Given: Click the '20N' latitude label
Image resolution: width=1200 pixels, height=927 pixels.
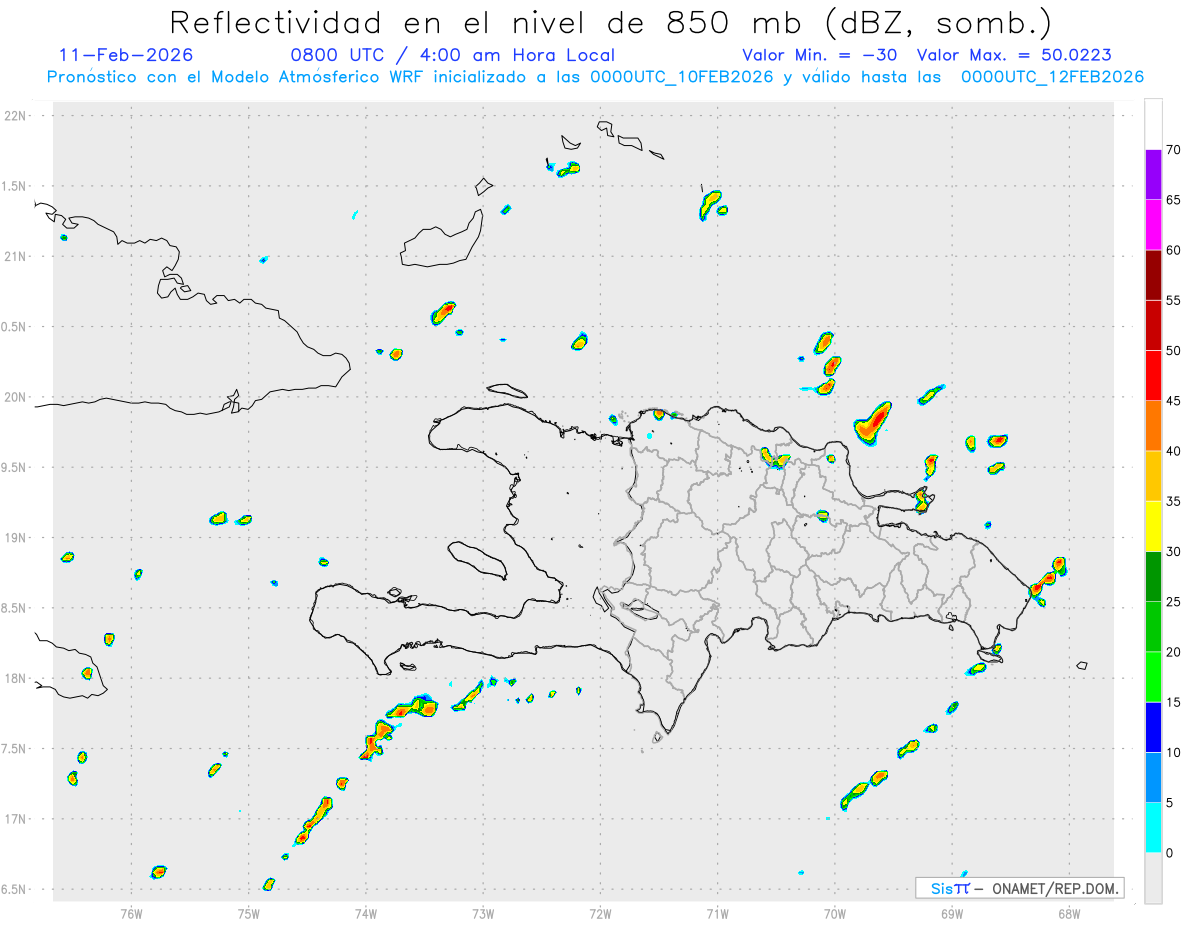Looking at the screenshot, I should pos(16,397).
